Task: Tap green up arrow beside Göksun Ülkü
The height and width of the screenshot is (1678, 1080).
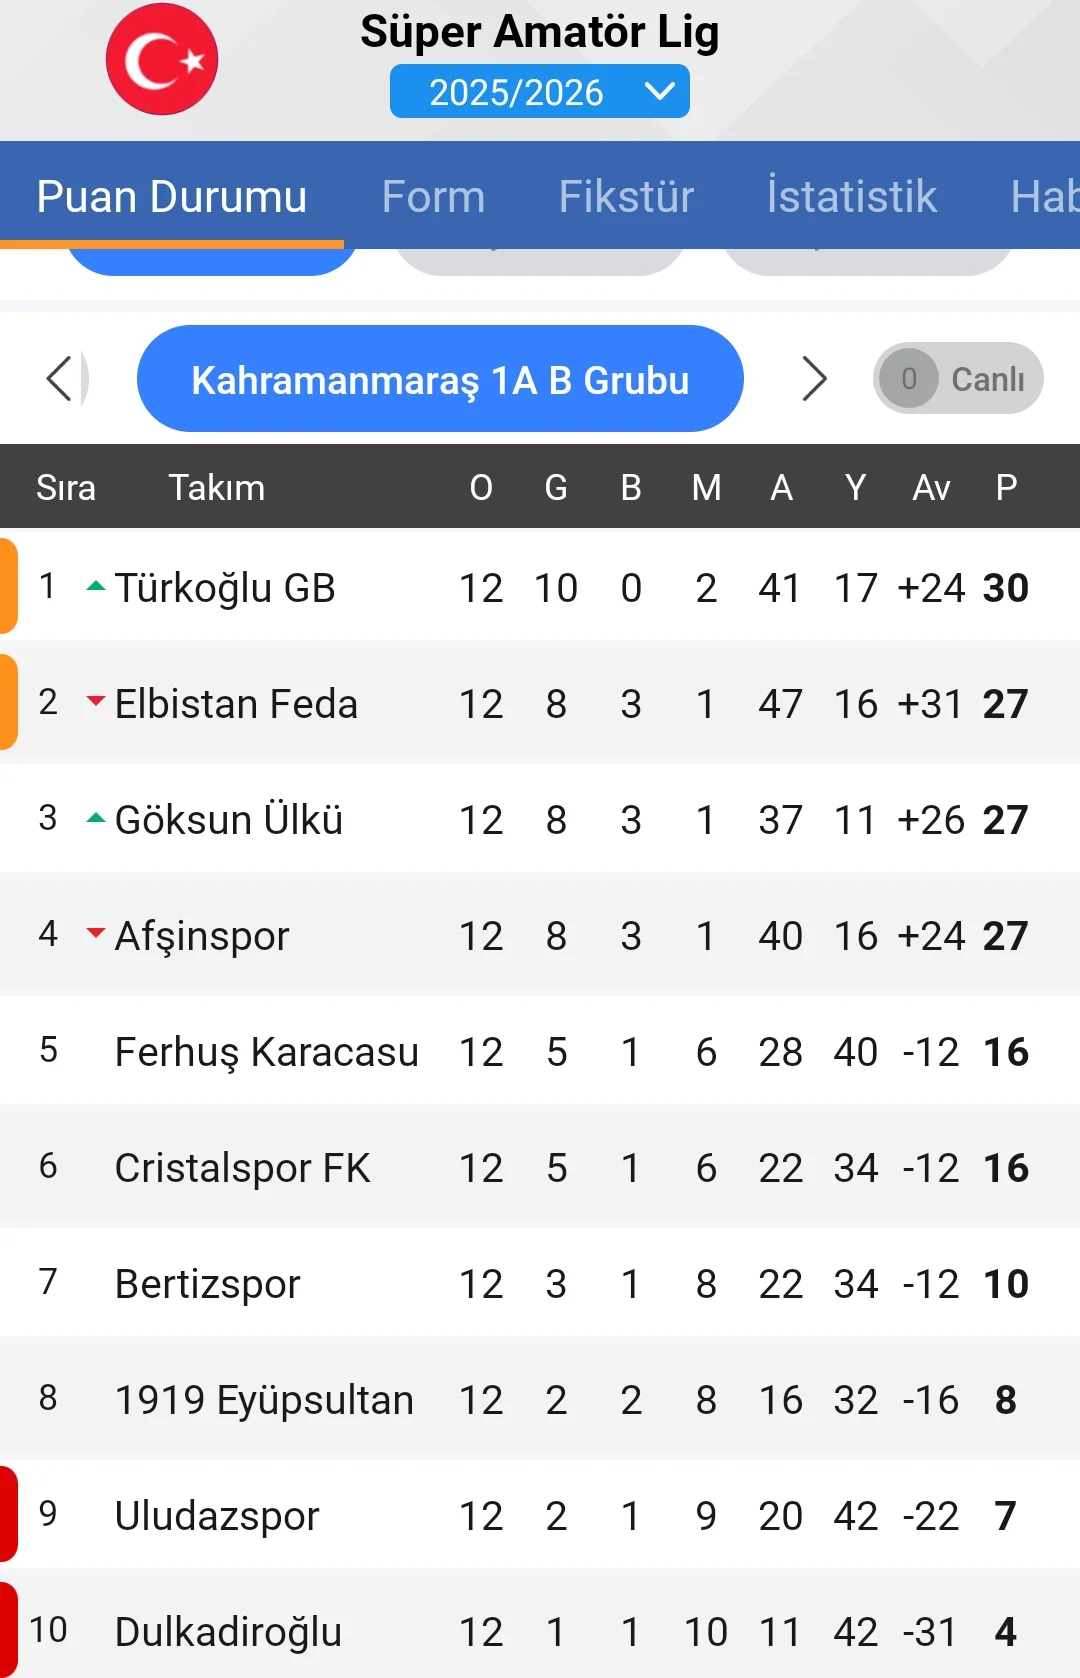Action: coord(96,818)
